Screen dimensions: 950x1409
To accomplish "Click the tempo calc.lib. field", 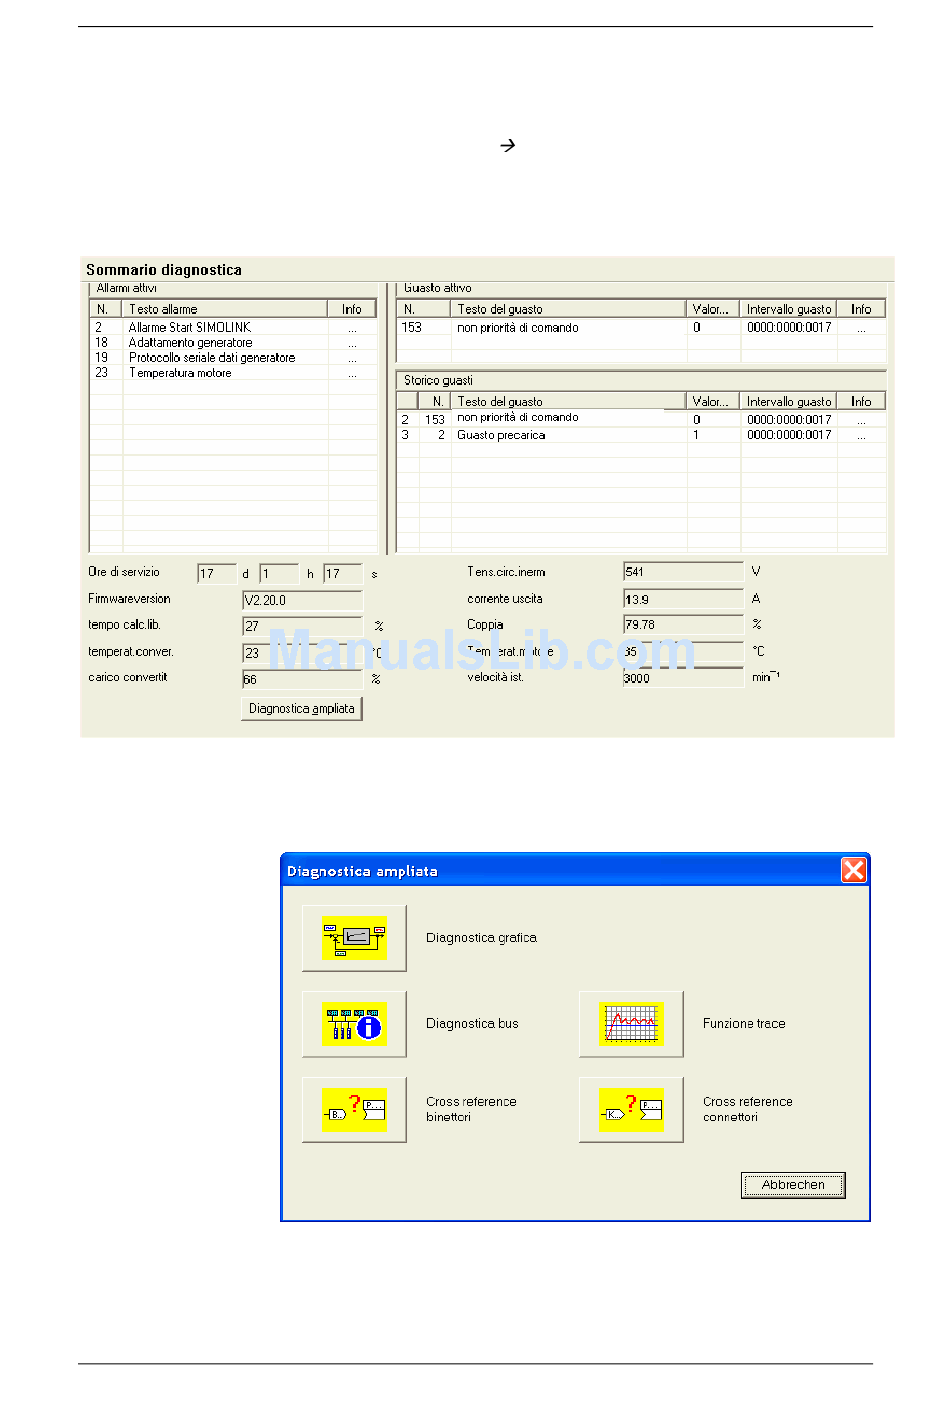I will point(302,626).
